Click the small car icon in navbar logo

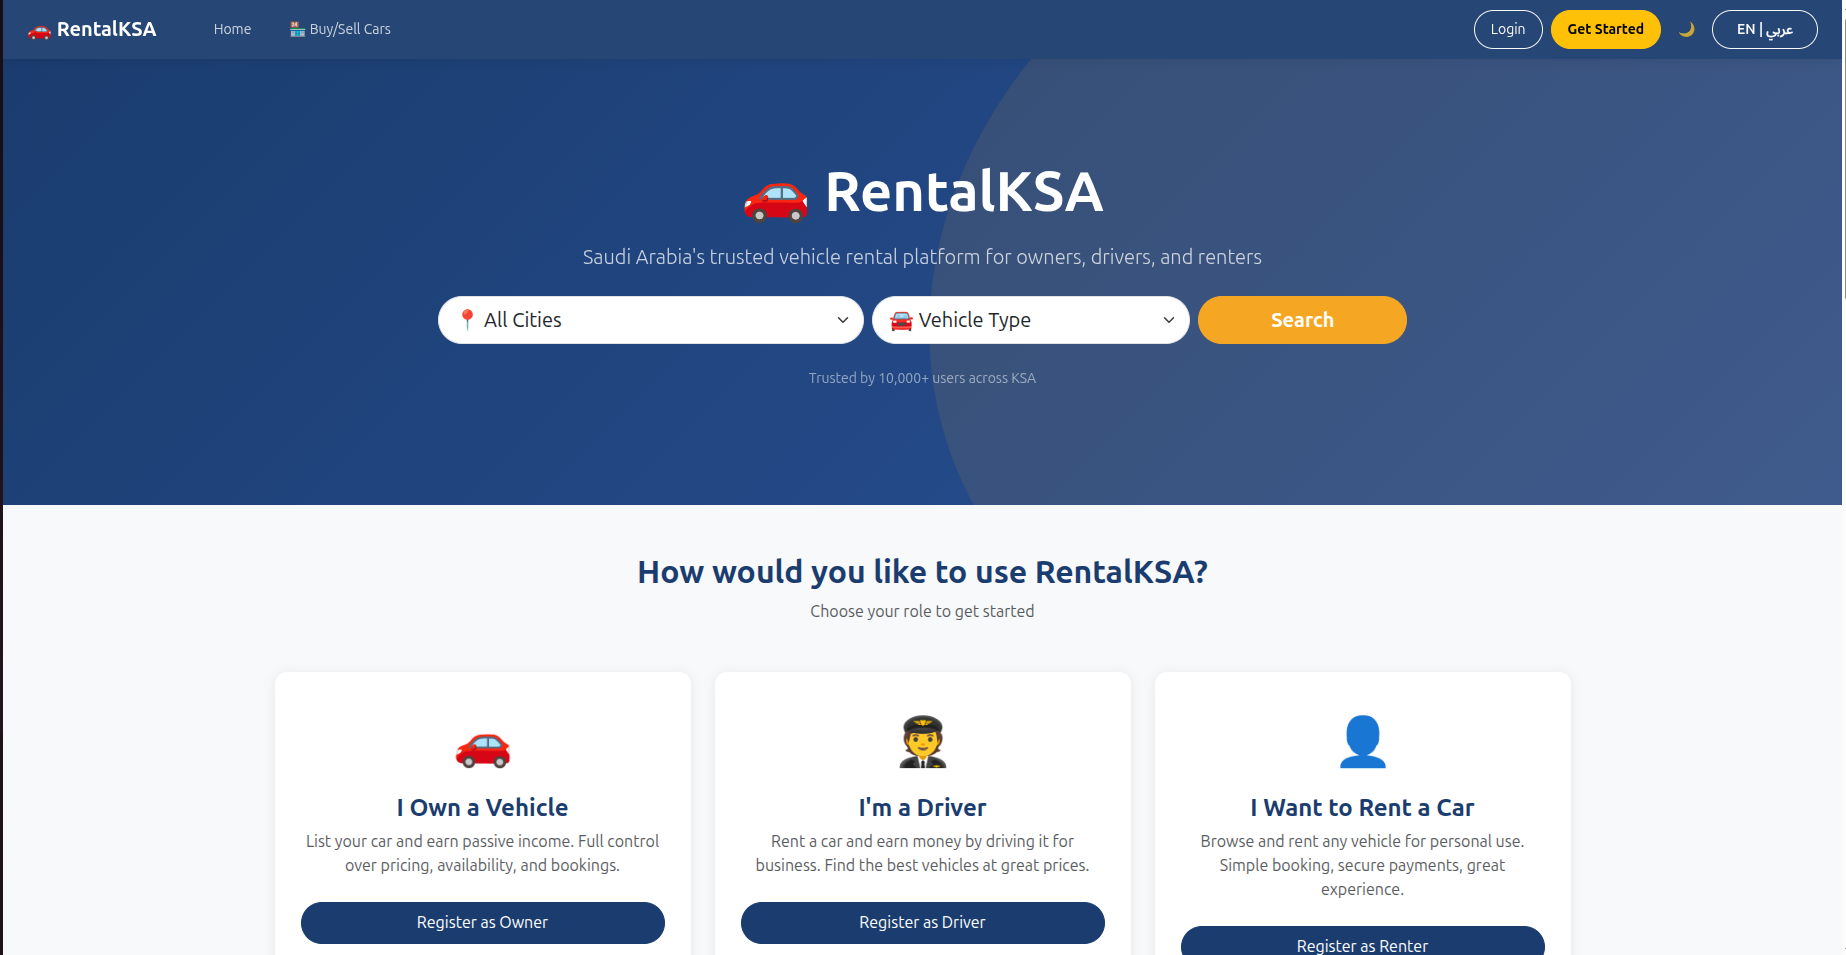[39, 31]
